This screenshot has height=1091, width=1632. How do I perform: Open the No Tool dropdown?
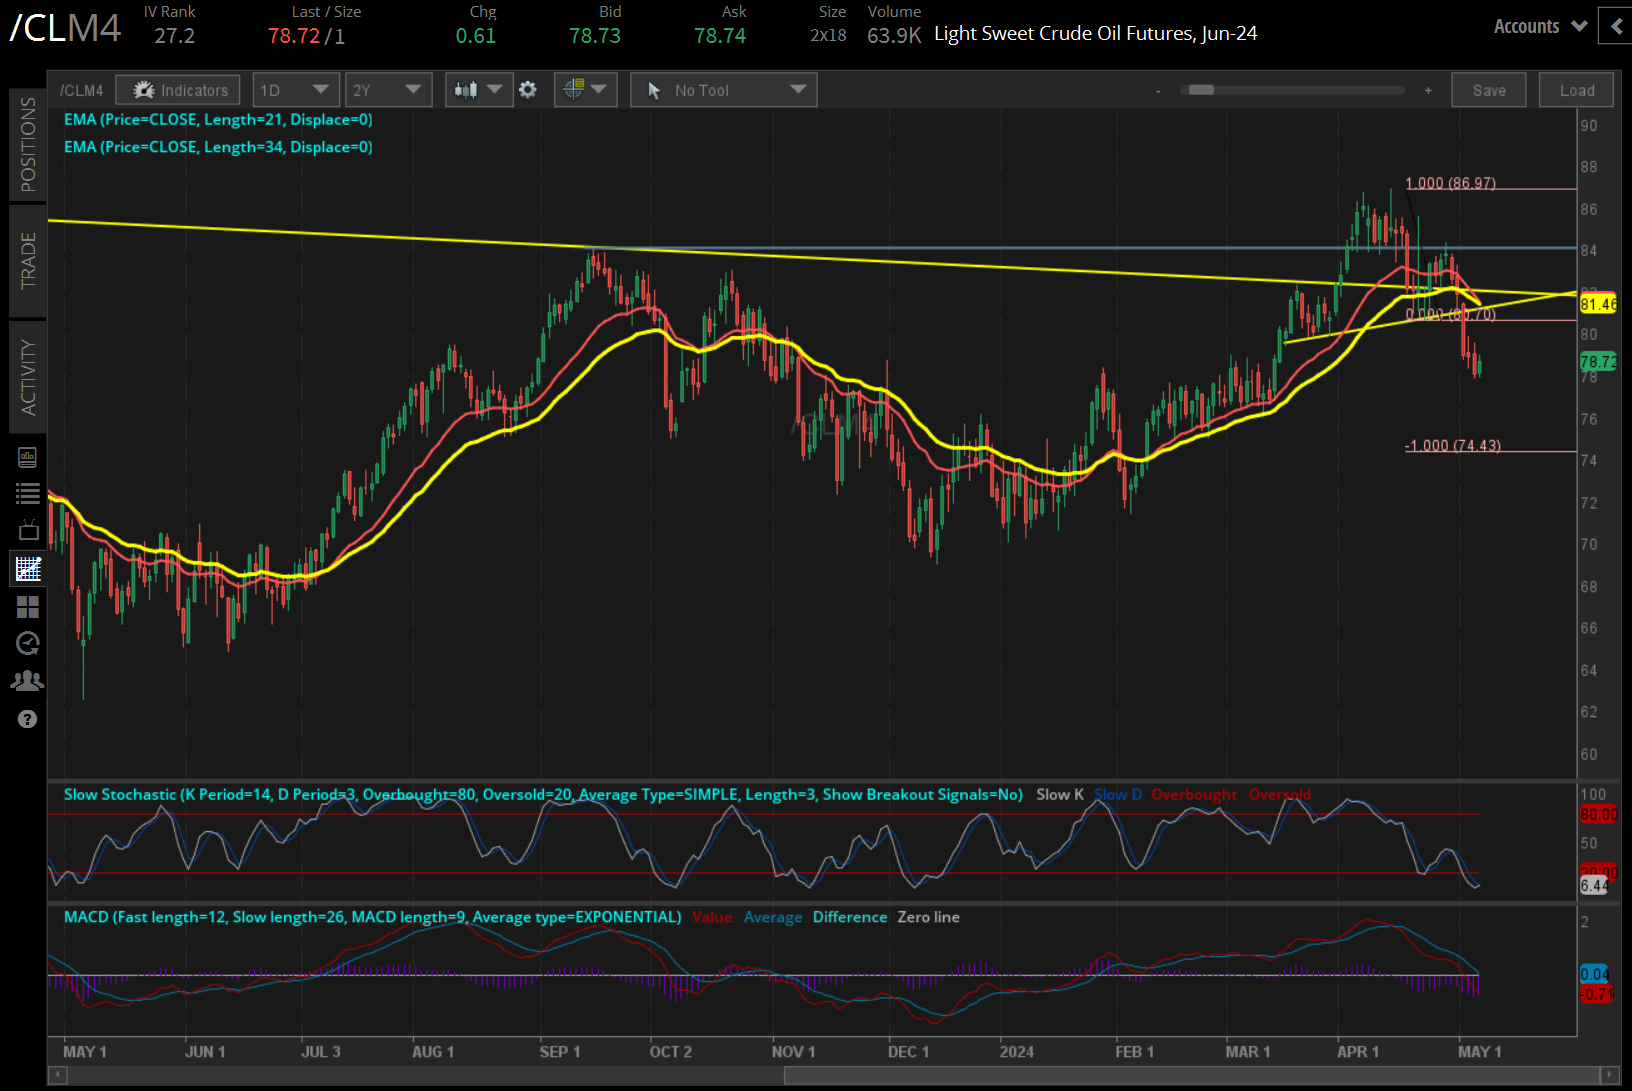tap(722, 89)
